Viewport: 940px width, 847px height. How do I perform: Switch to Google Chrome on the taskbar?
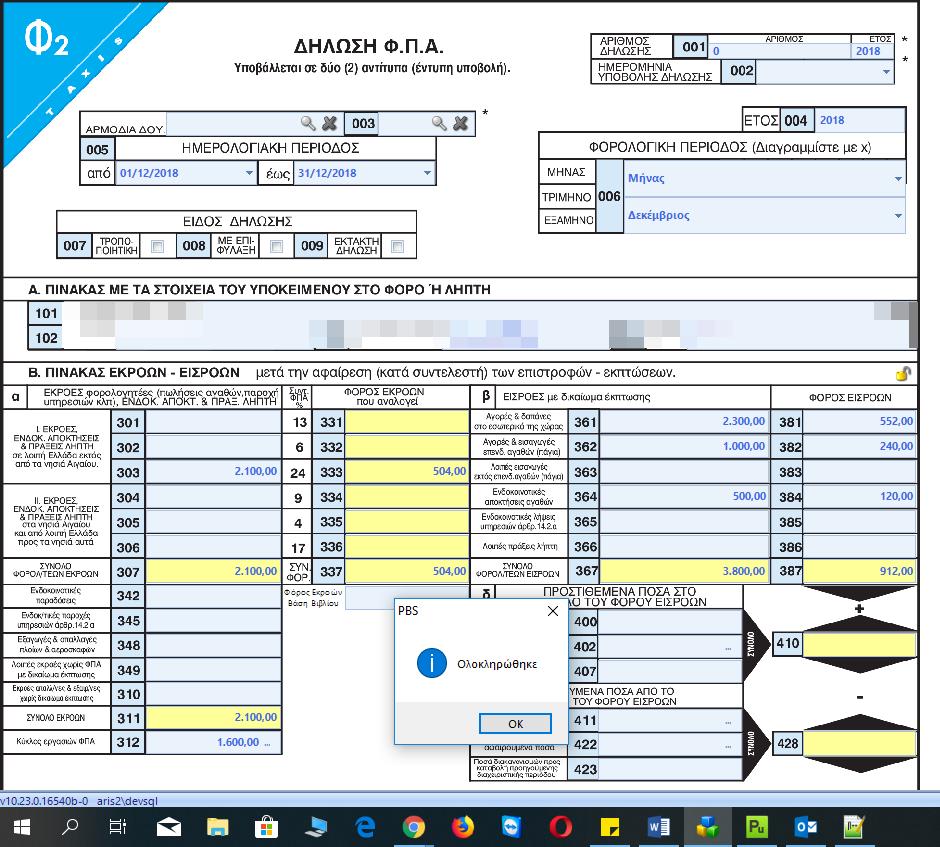tap(414, 828)
